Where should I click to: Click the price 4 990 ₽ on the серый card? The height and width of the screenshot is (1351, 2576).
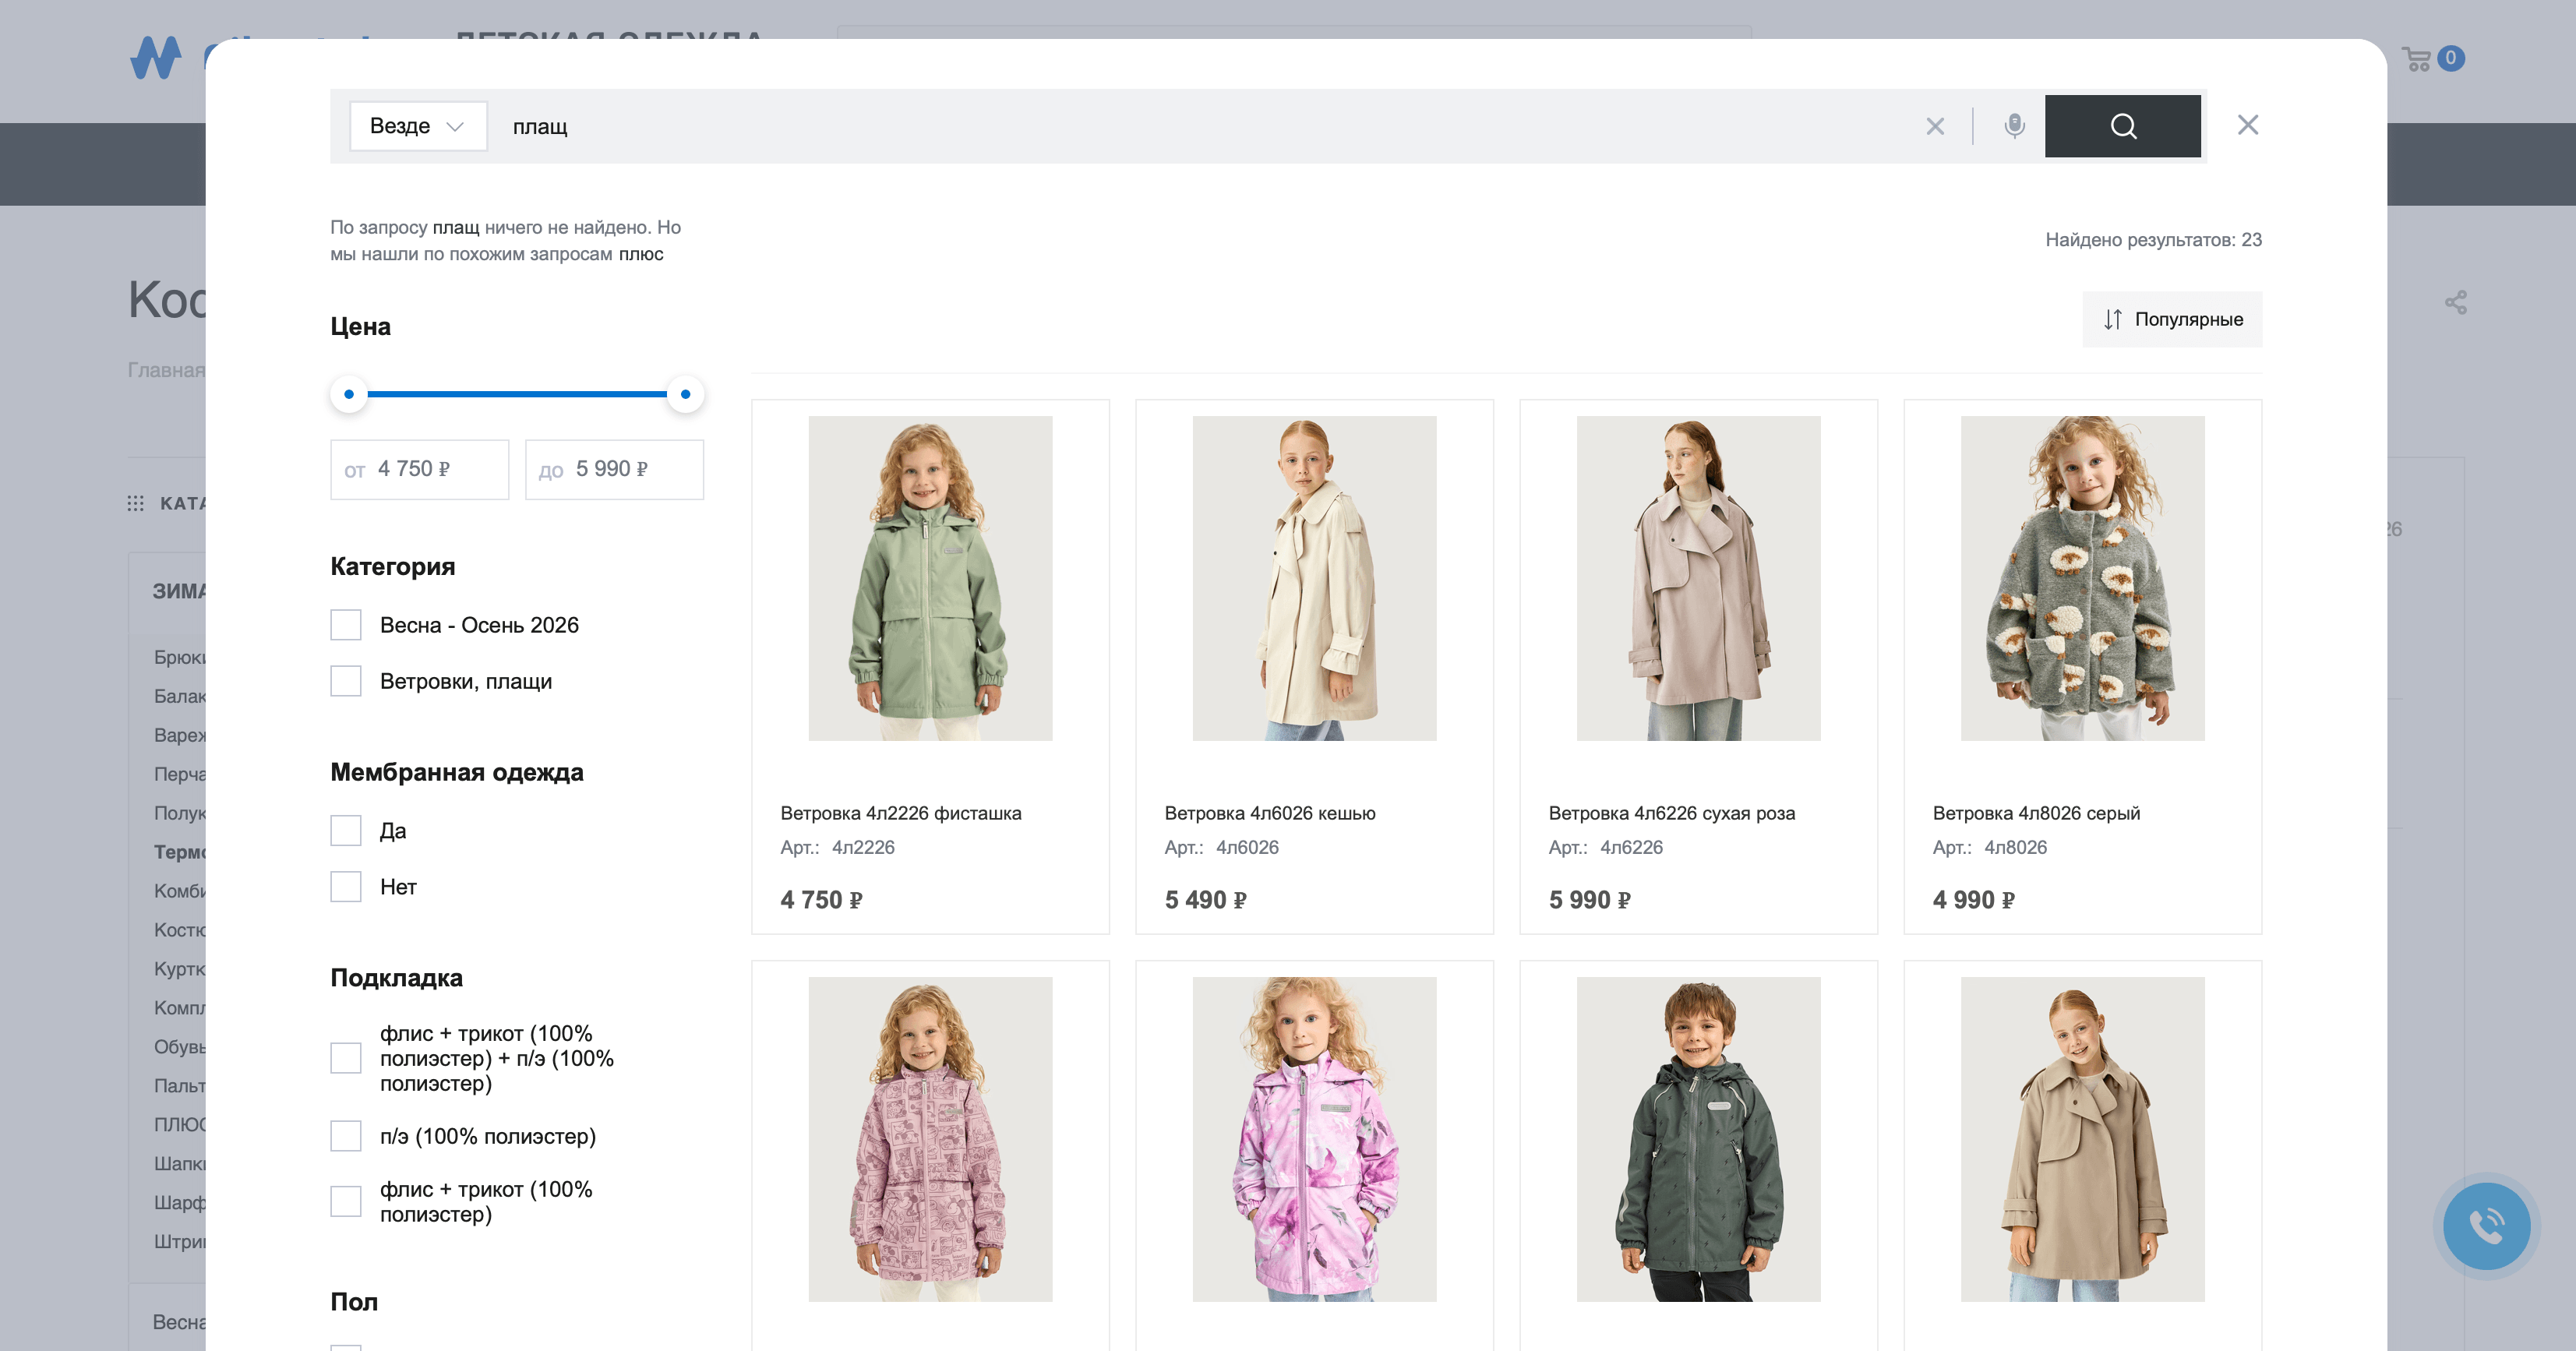pos(1973,900)
